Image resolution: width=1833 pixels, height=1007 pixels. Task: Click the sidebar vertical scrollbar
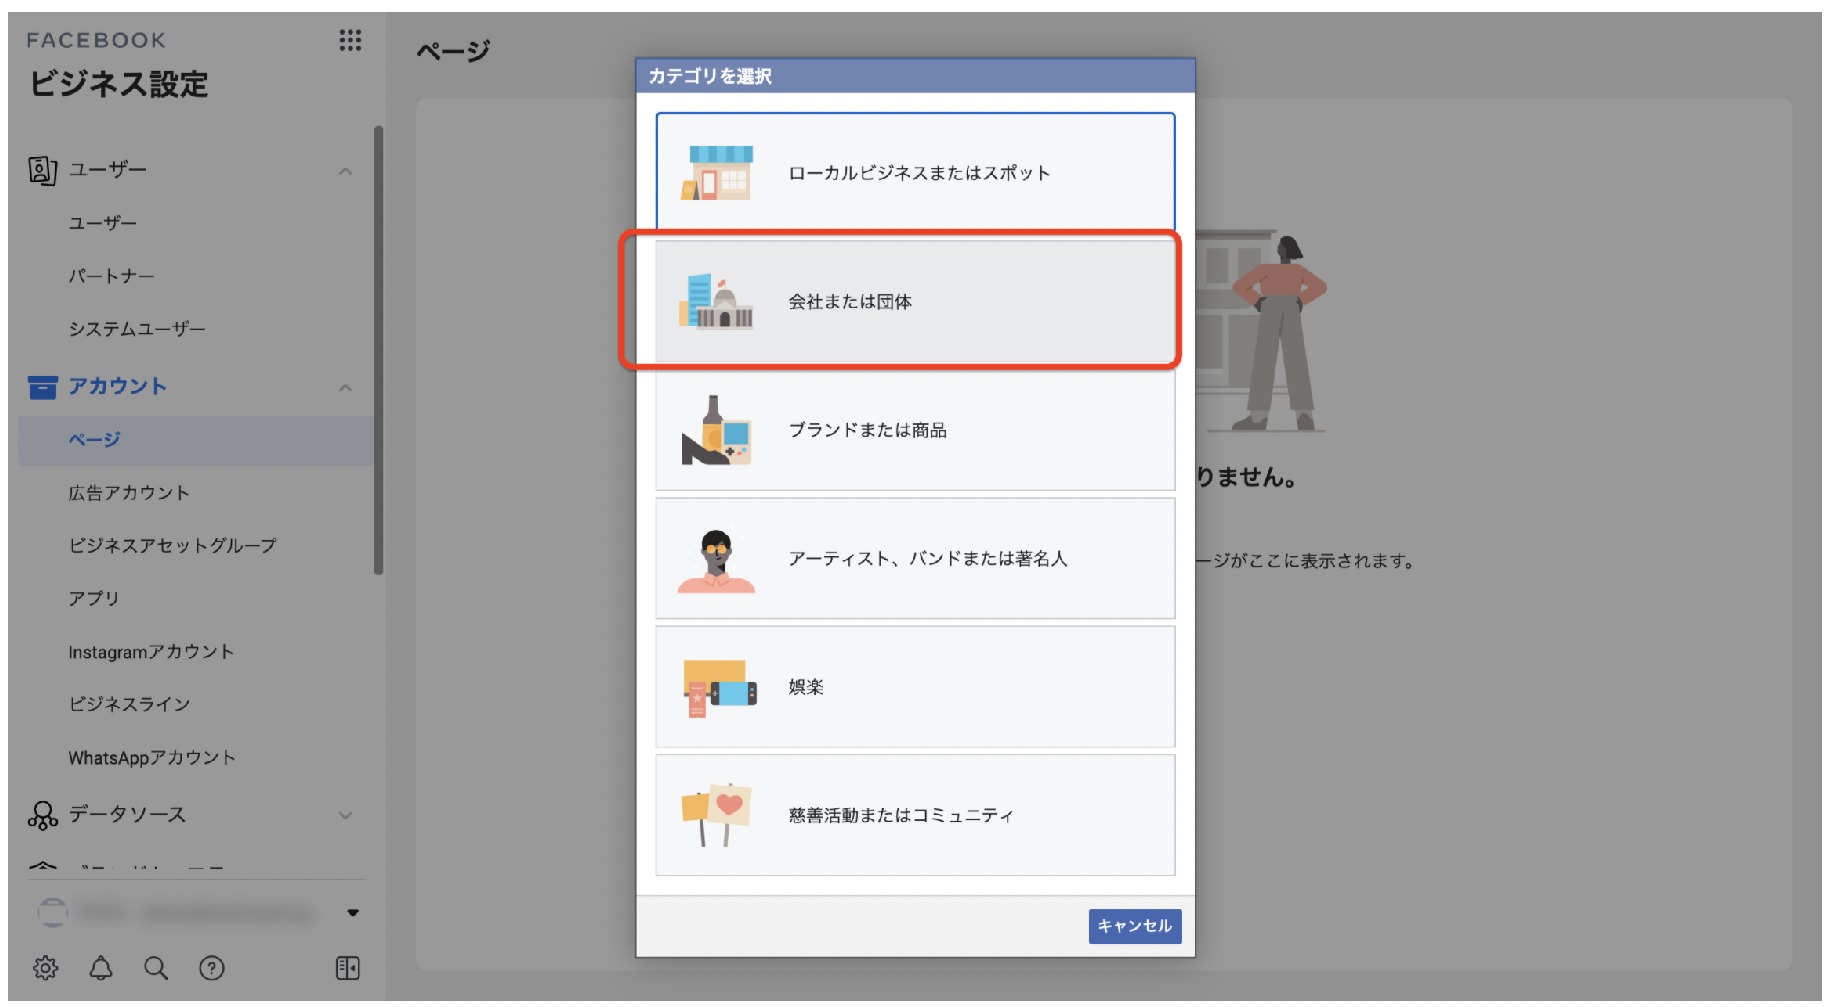pos(378,350)
